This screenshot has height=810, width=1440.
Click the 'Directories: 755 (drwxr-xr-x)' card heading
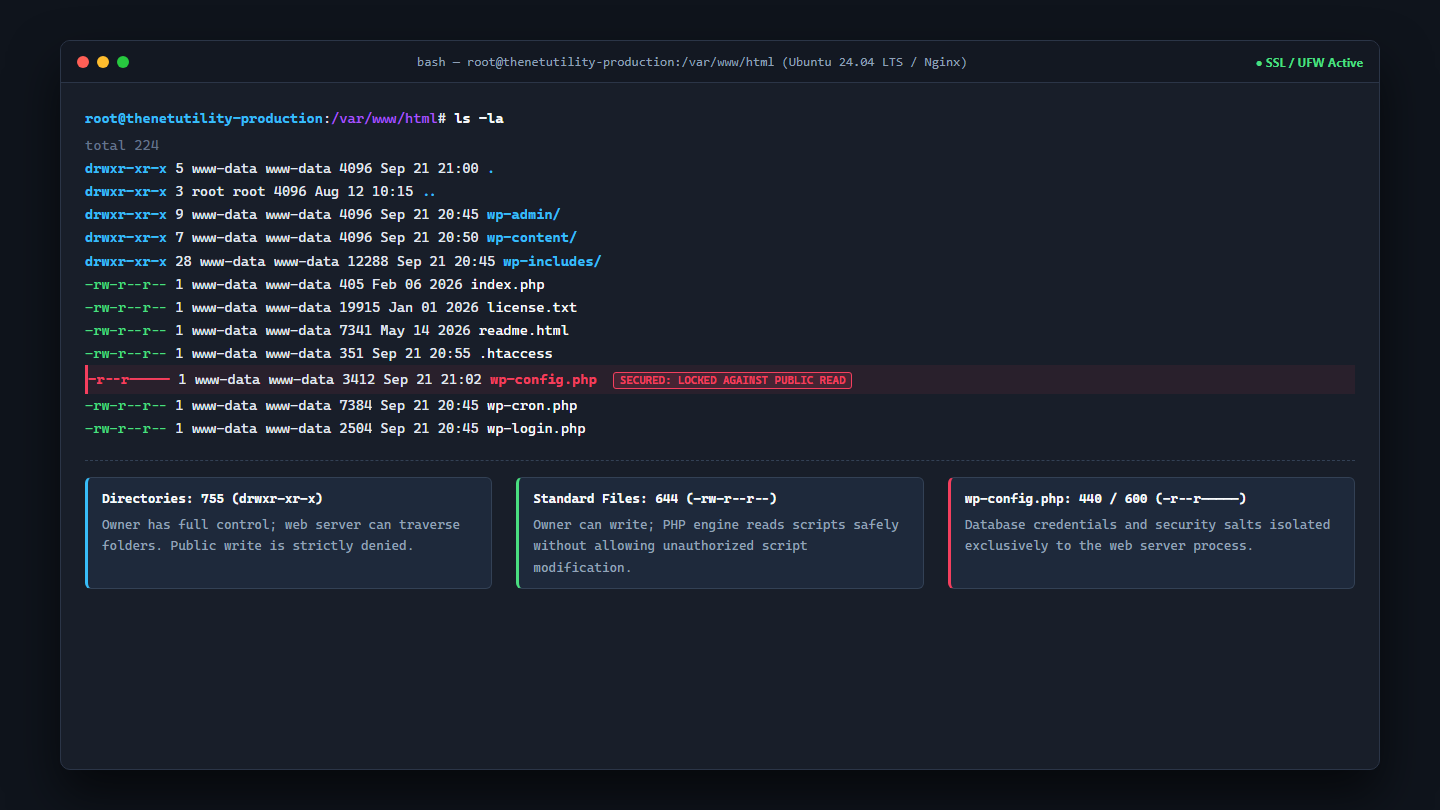(212, 498)
